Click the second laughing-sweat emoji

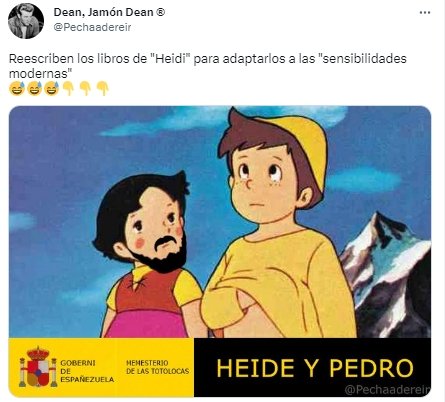click(34, 88)
